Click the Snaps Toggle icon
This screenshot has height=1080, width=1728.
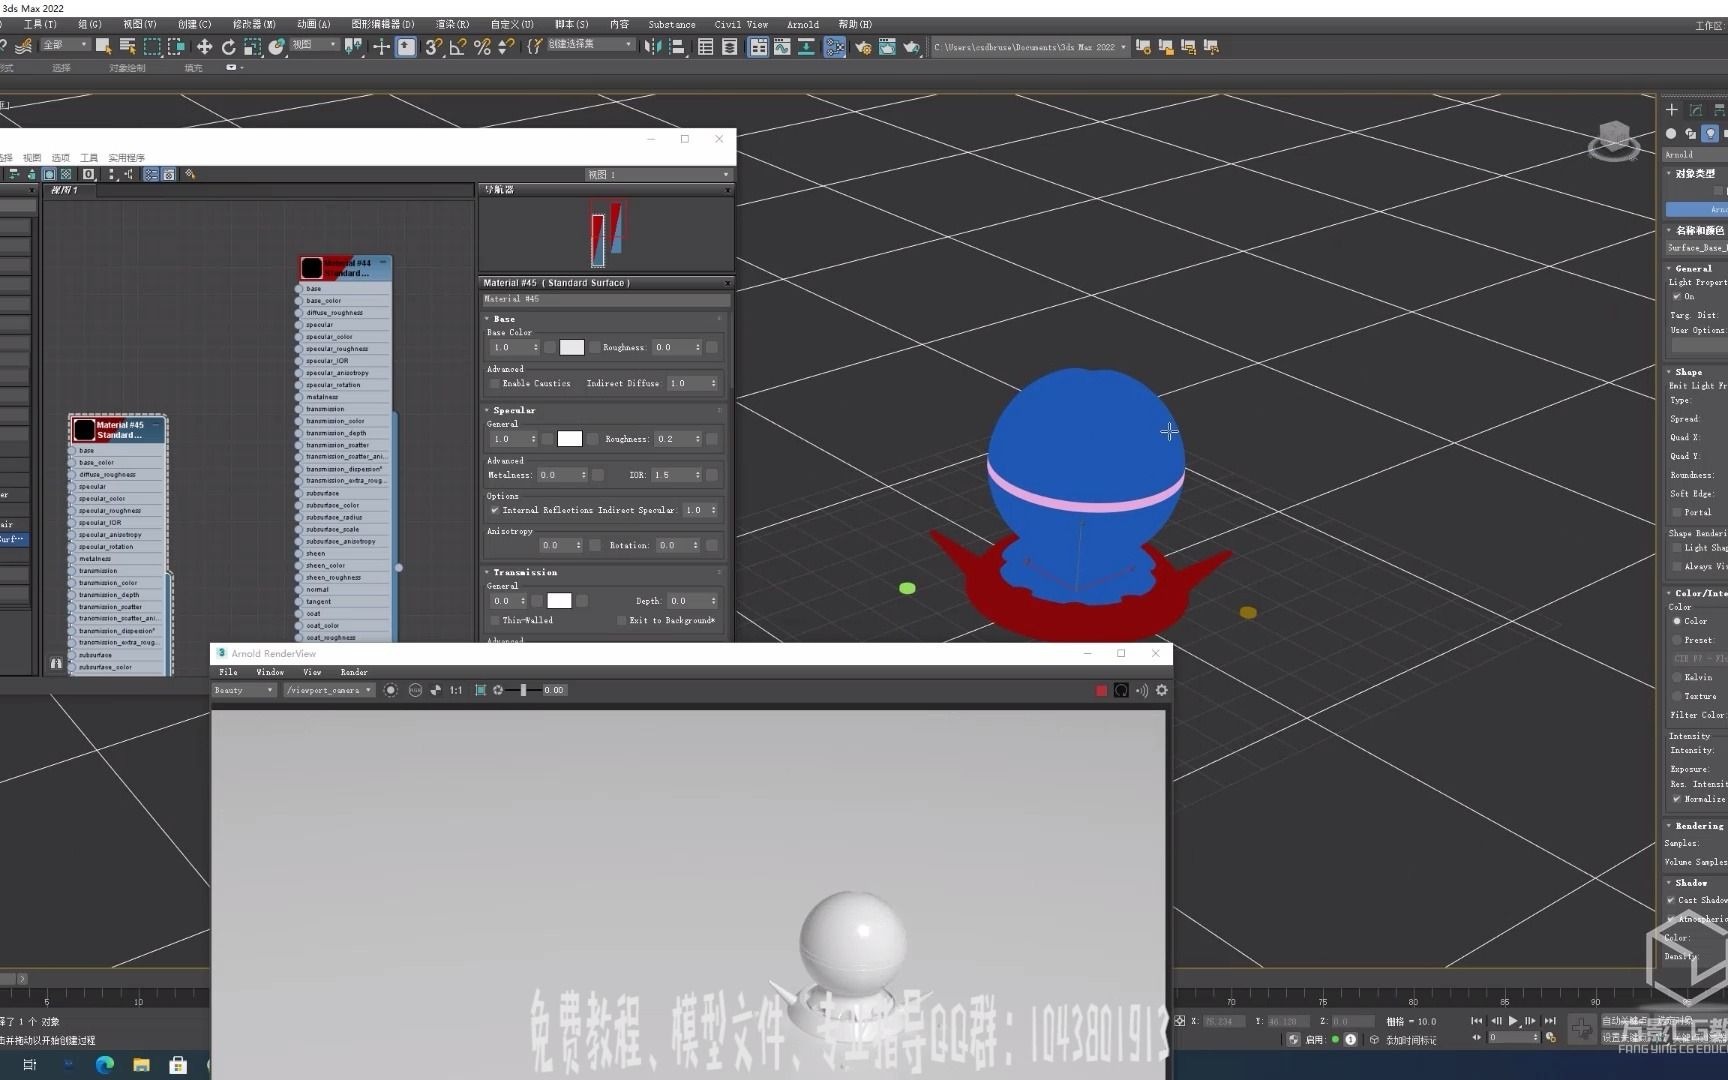pyautogui.click(x=432, y=46)
